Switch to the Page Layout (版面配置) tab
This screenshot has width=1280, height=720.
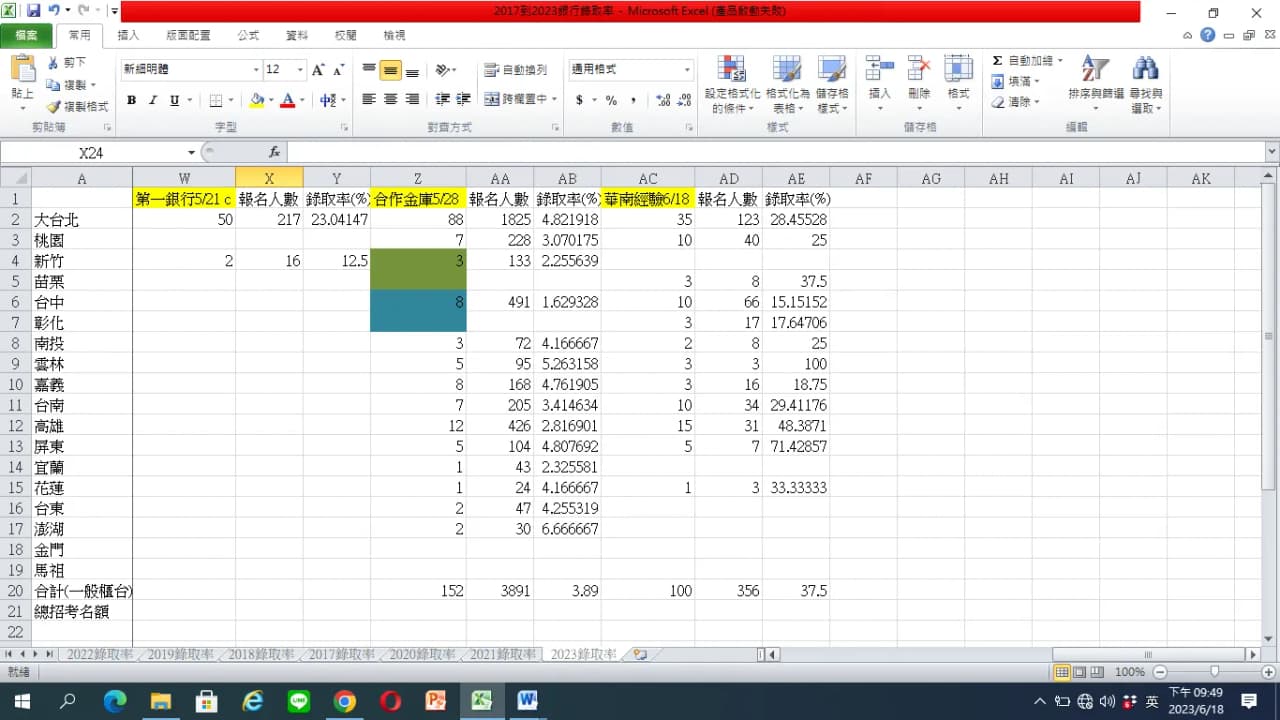pos(188,35)
